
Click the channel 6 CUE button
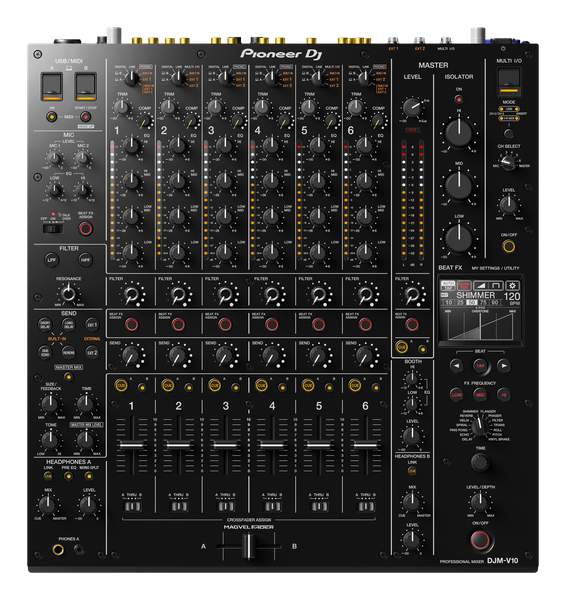(355, 385)
